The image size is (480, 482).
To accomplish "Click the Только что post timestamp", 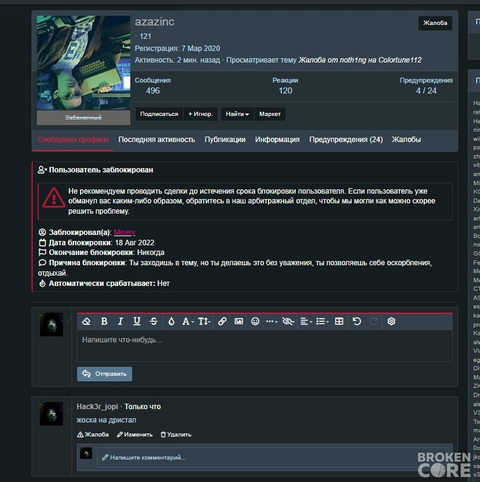I will click(143, 407).
